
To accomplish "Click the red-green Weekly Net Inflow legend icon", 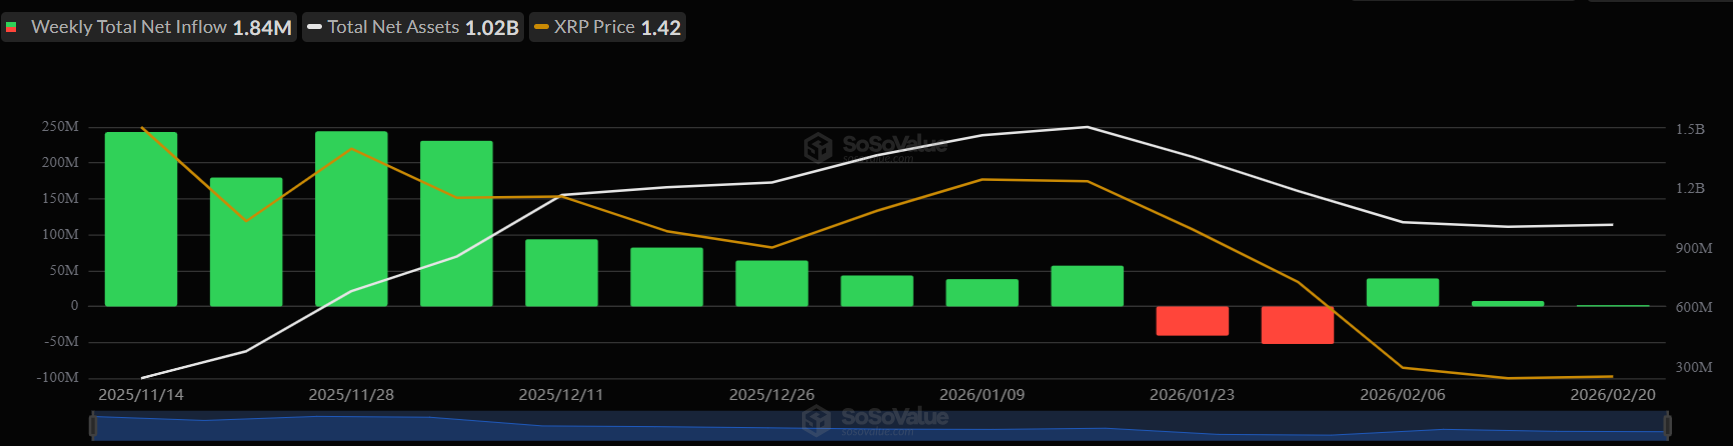I will pyautogui.click(x=12, y=28).
